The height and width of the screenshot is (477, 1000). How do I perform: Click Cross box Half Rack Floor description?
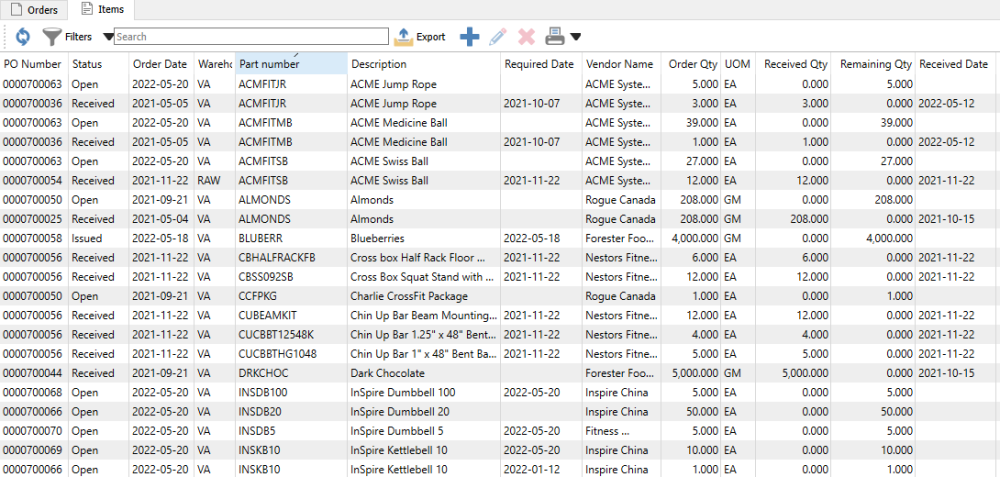coord(423,258)
